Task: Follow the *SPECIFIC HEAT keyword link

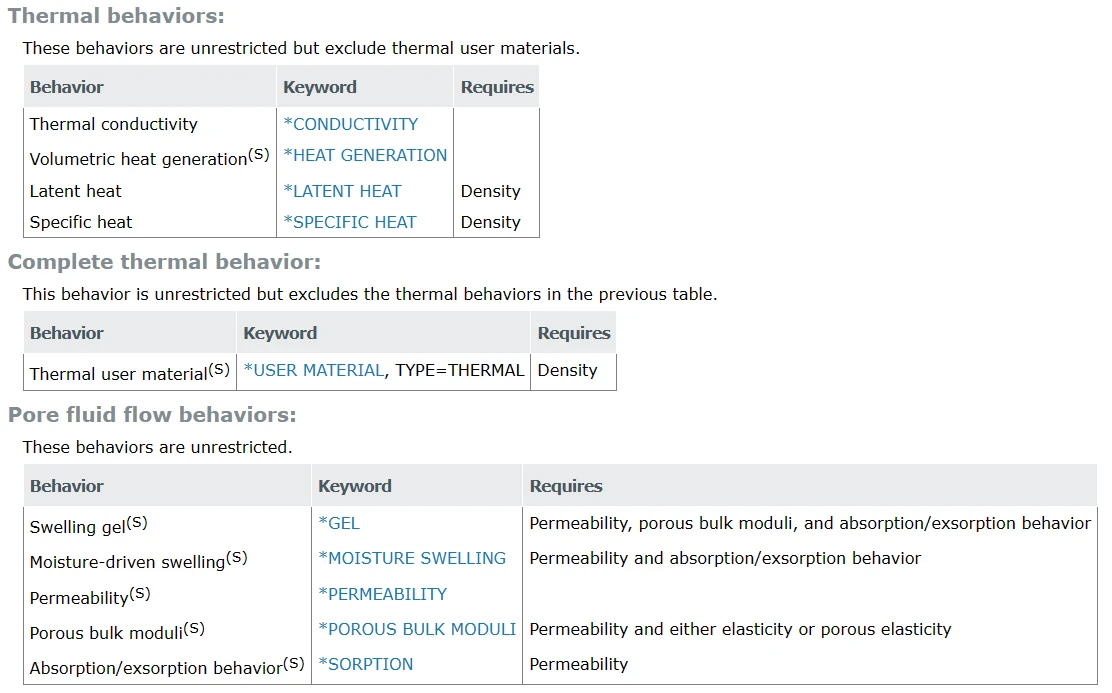Action: click(x=350, y=222)
